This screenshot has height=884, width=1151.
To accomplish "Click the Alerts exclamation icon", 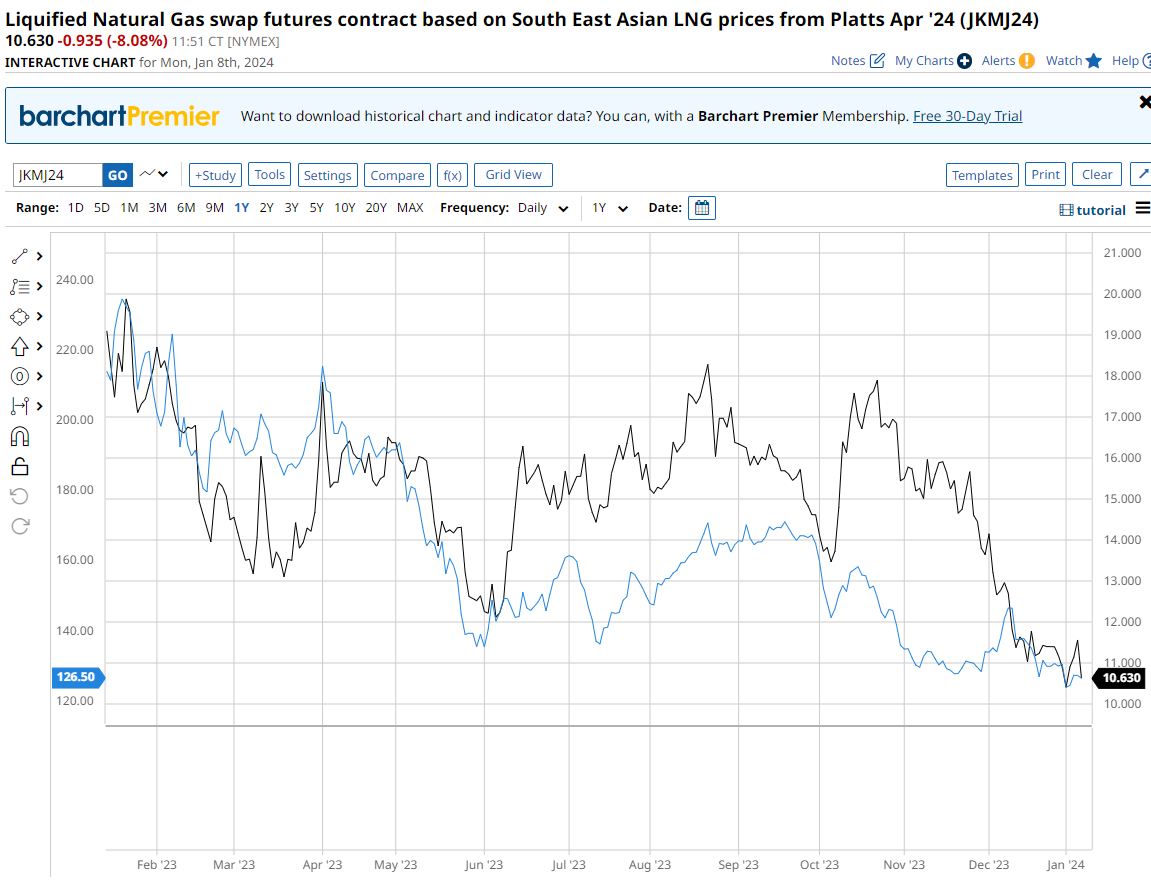I will 1026,61.
